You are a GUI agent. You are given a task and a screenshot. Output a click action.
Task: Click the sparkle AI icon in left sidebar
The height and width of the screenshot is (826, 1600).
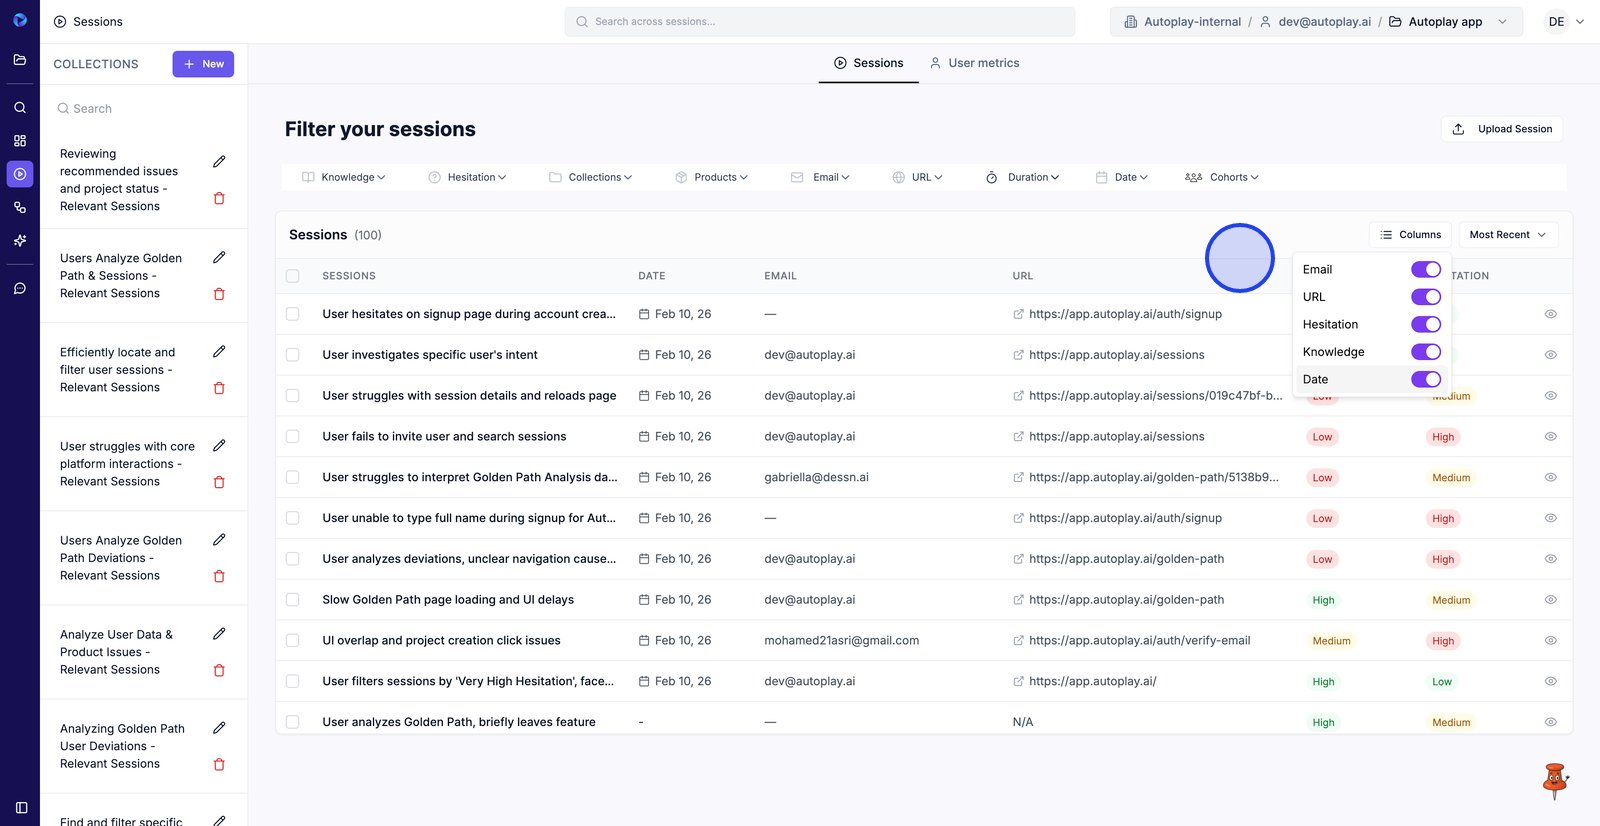(x=20, y=241)
